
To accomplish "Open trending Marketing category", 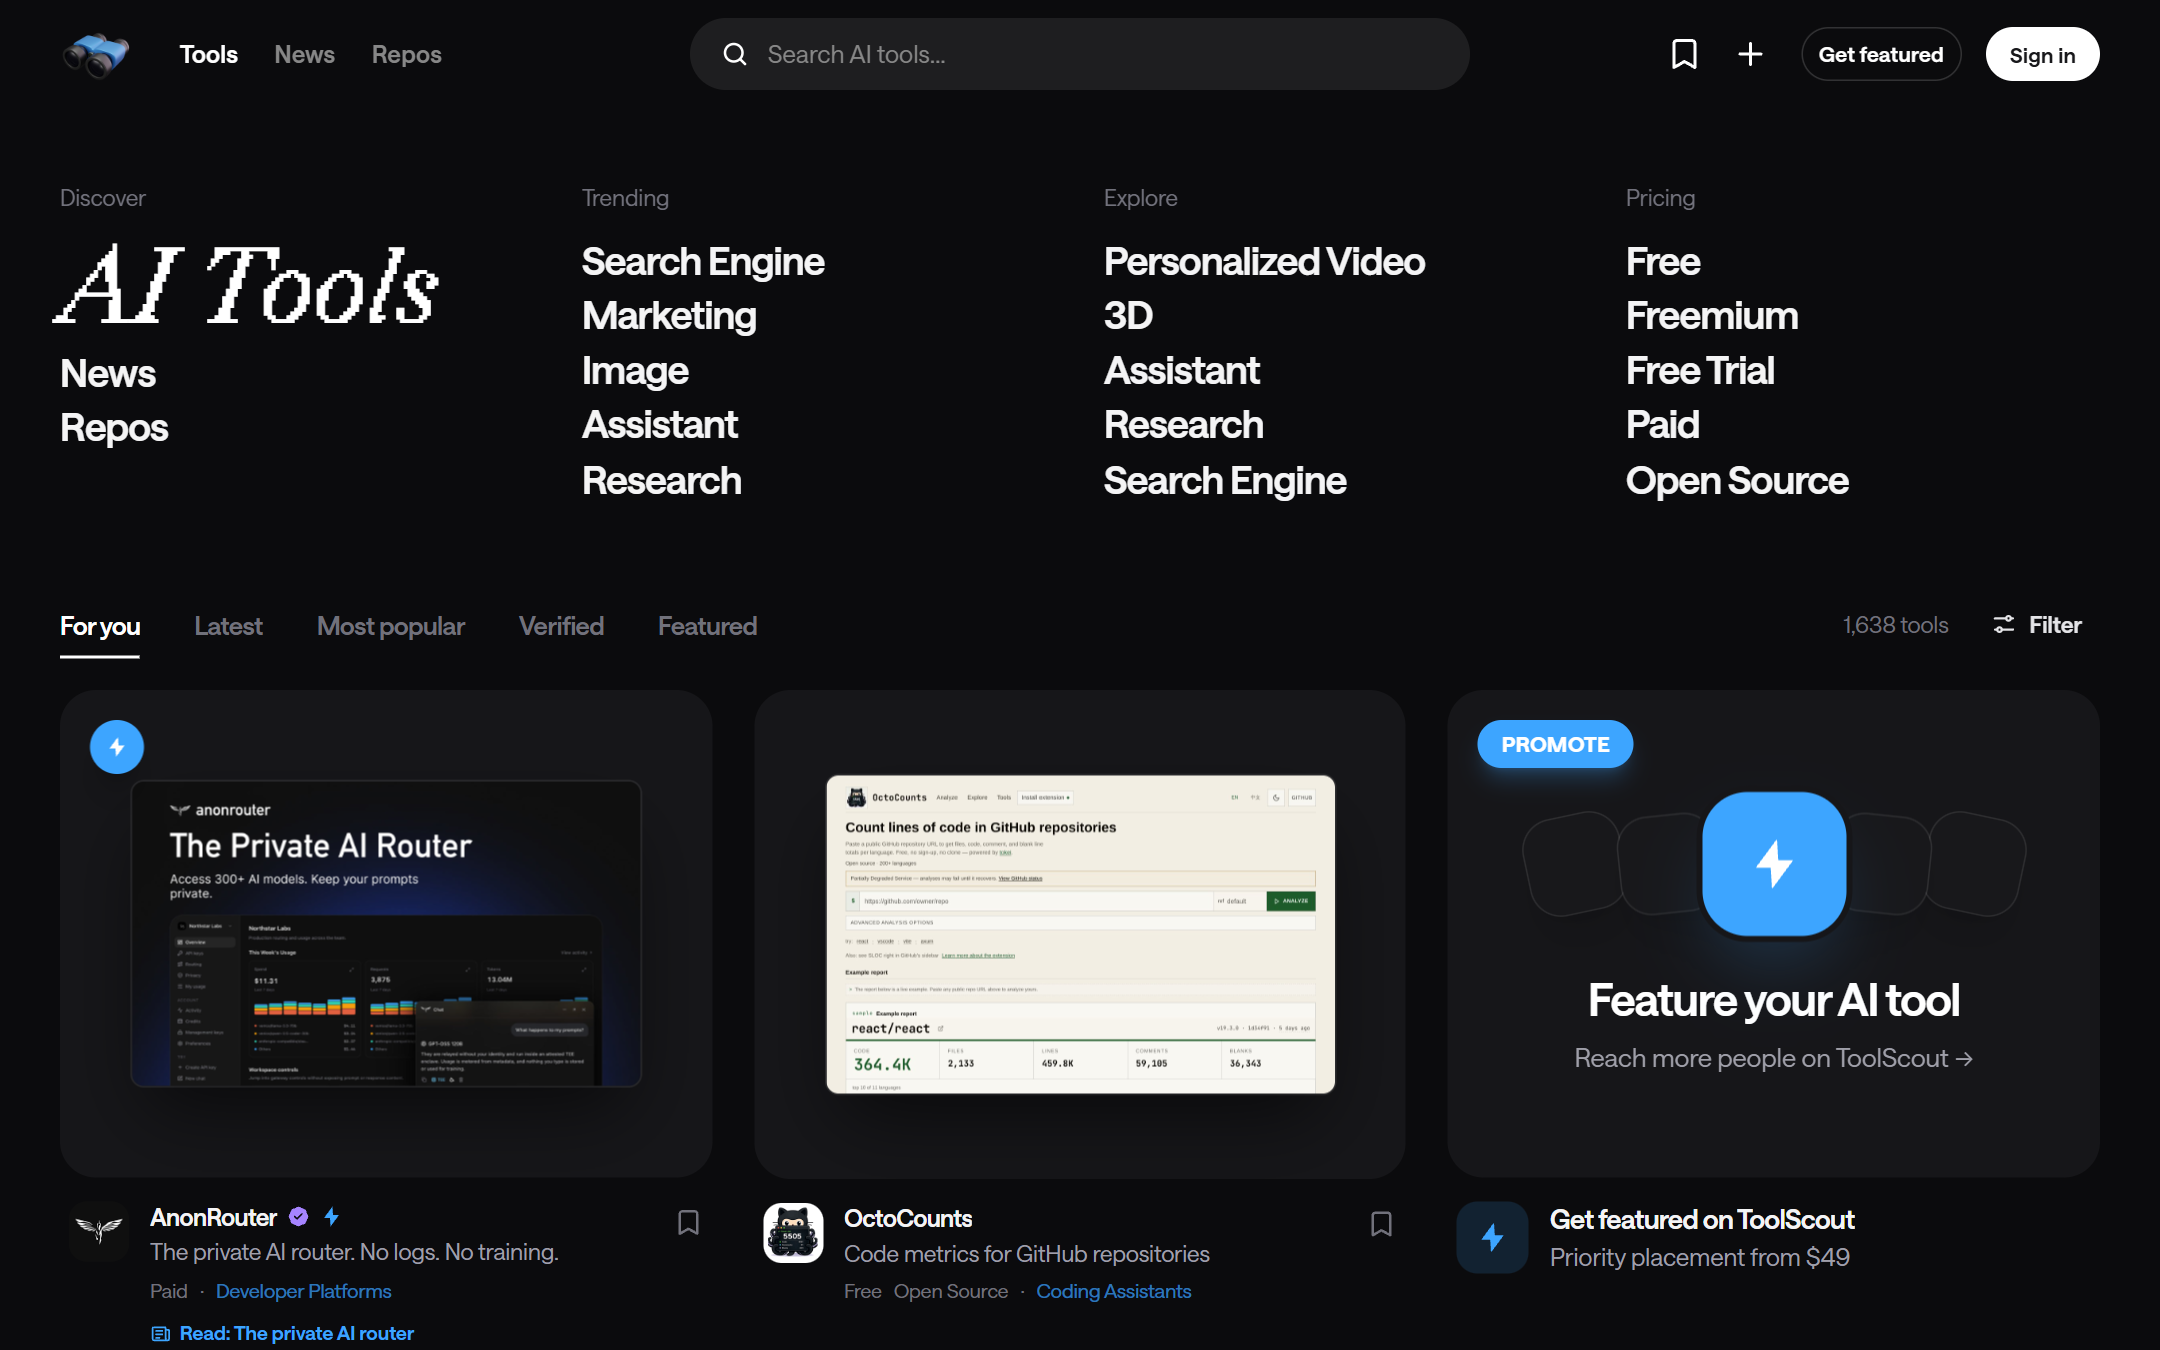I will tap(669, 316).
